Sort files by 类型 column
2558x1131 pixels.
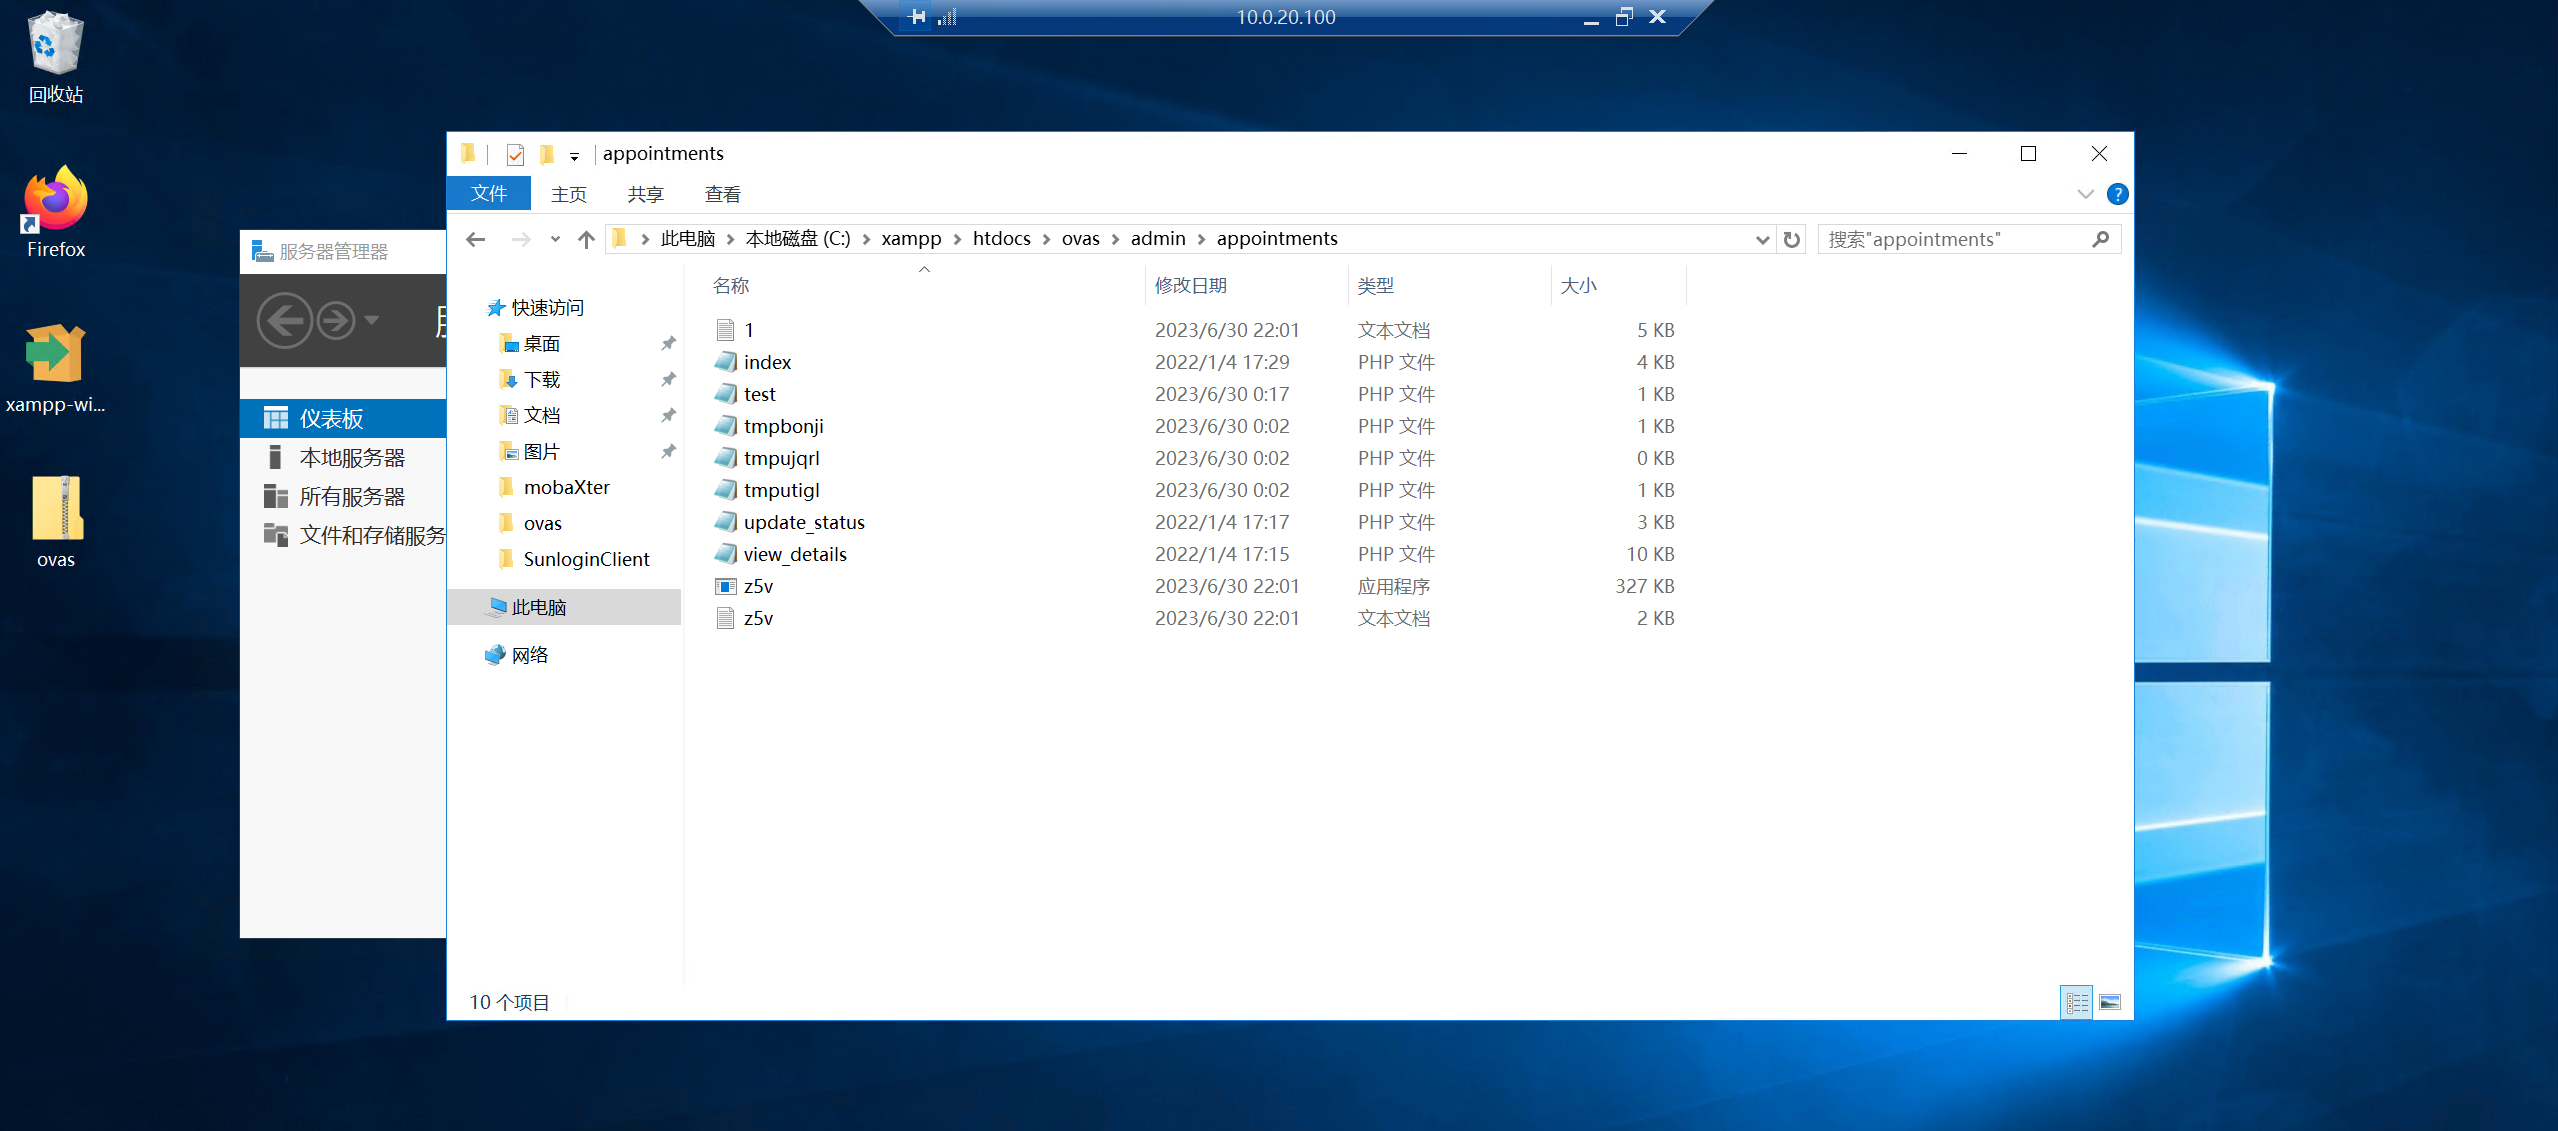click(1450, 285)
